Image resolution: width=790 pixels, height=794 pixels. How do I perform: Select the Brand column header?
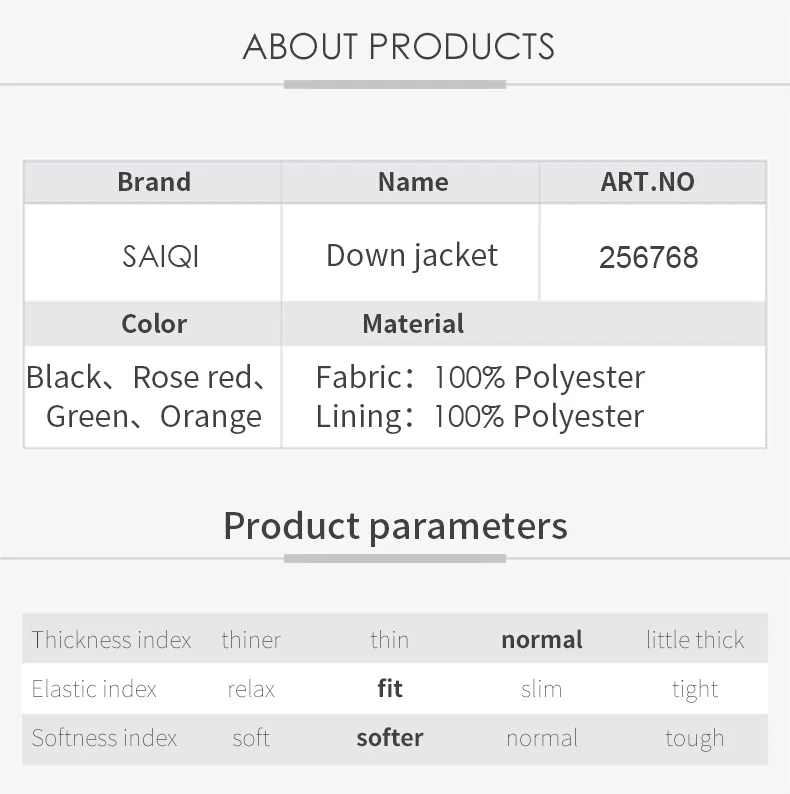[x=154, y=182]
